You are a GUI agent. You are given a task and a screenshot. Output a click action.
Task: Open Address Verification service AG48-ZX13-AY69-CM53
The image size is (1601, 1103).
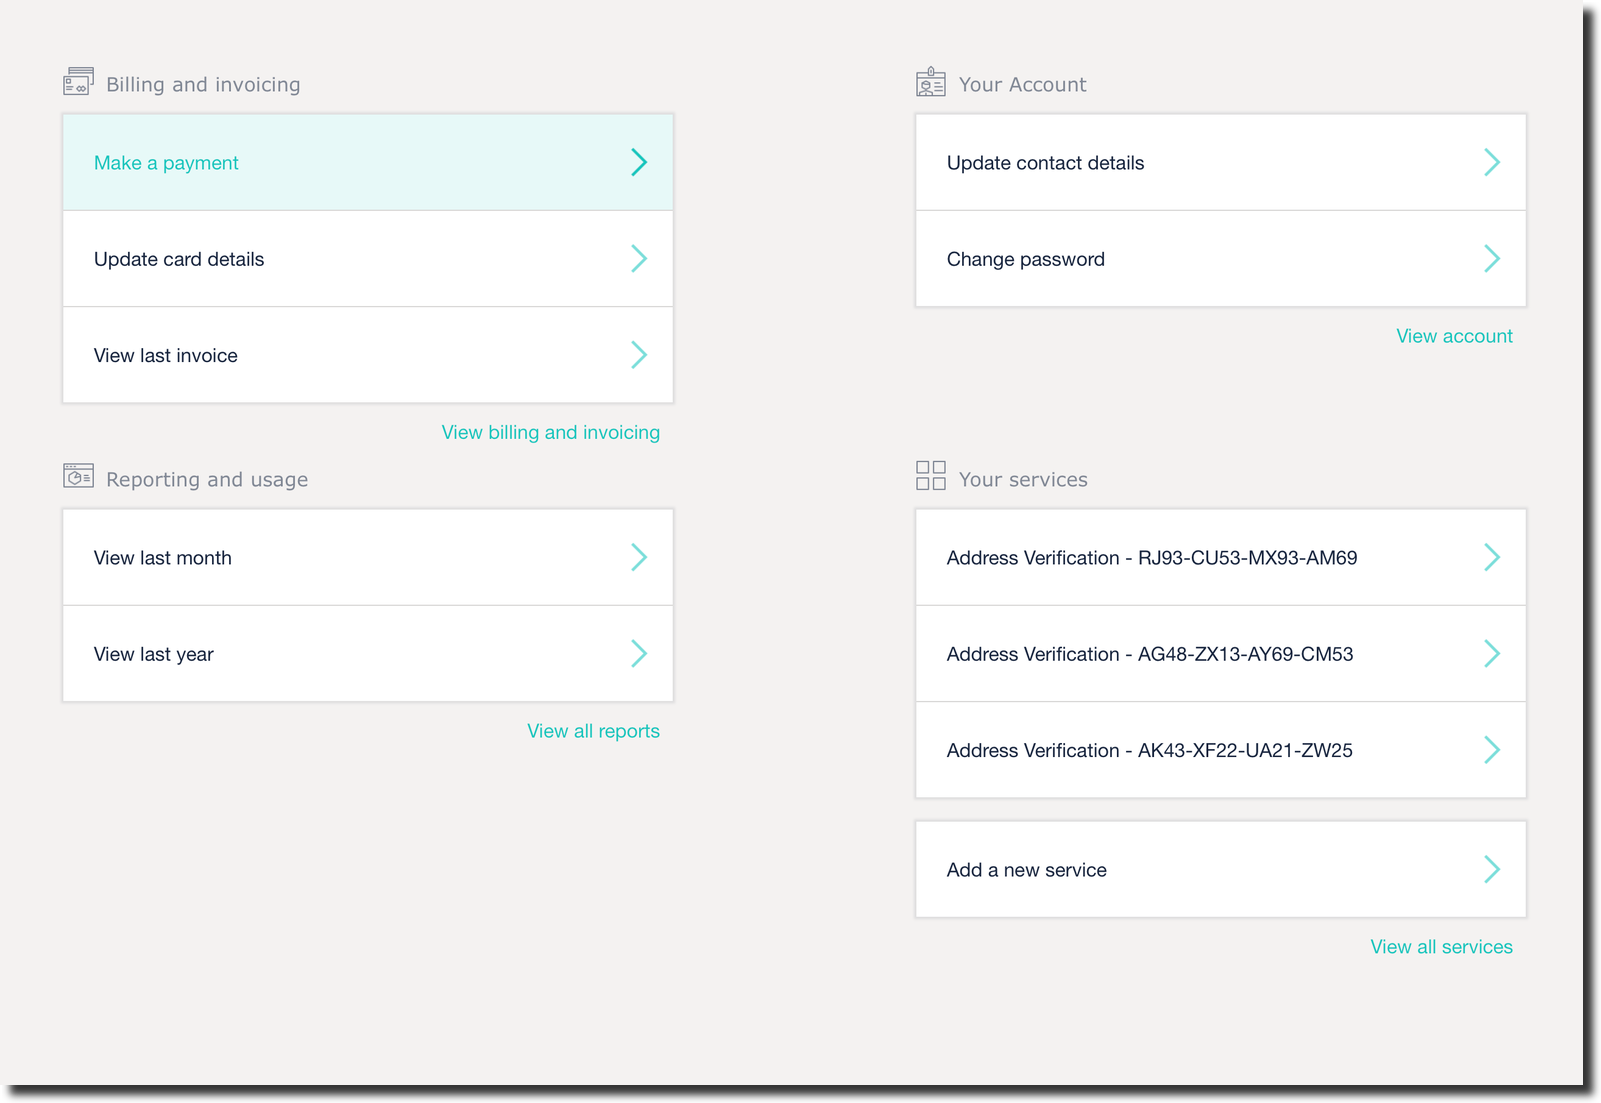(x=1149, y=654)
